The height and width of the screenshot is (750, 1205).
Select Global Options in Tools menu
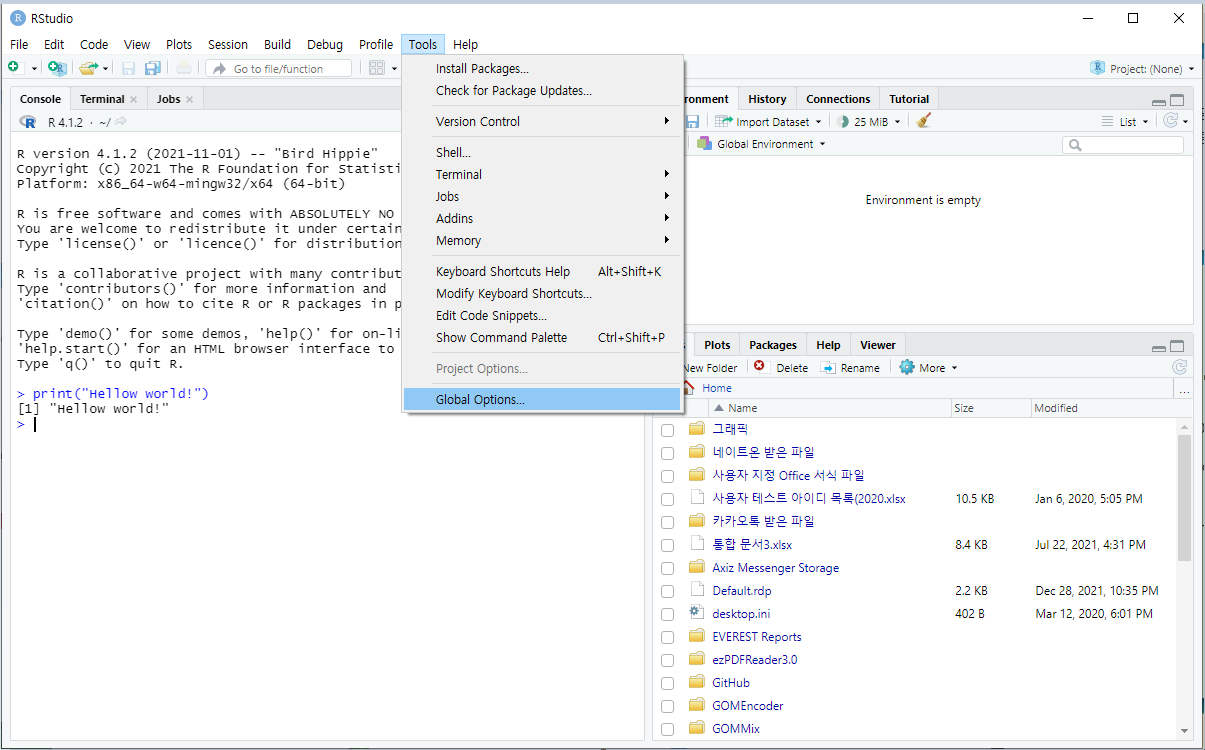pos(542,399)
